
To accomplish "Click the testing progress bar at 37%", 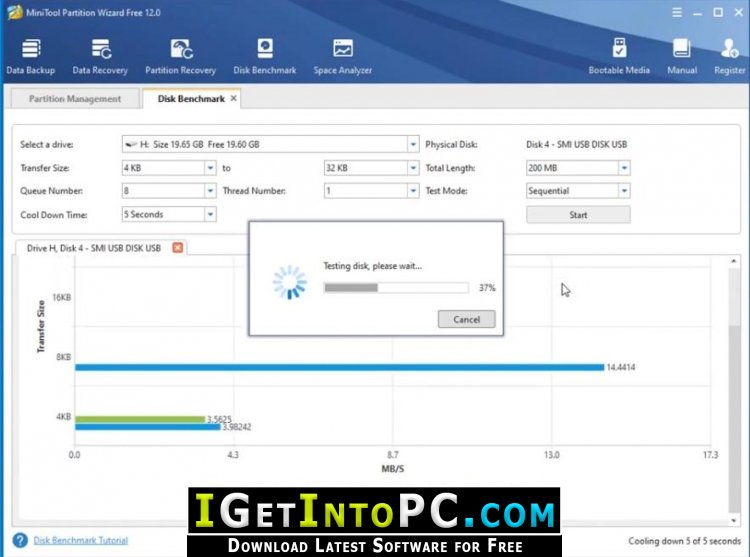I will (x=396, y=287).
